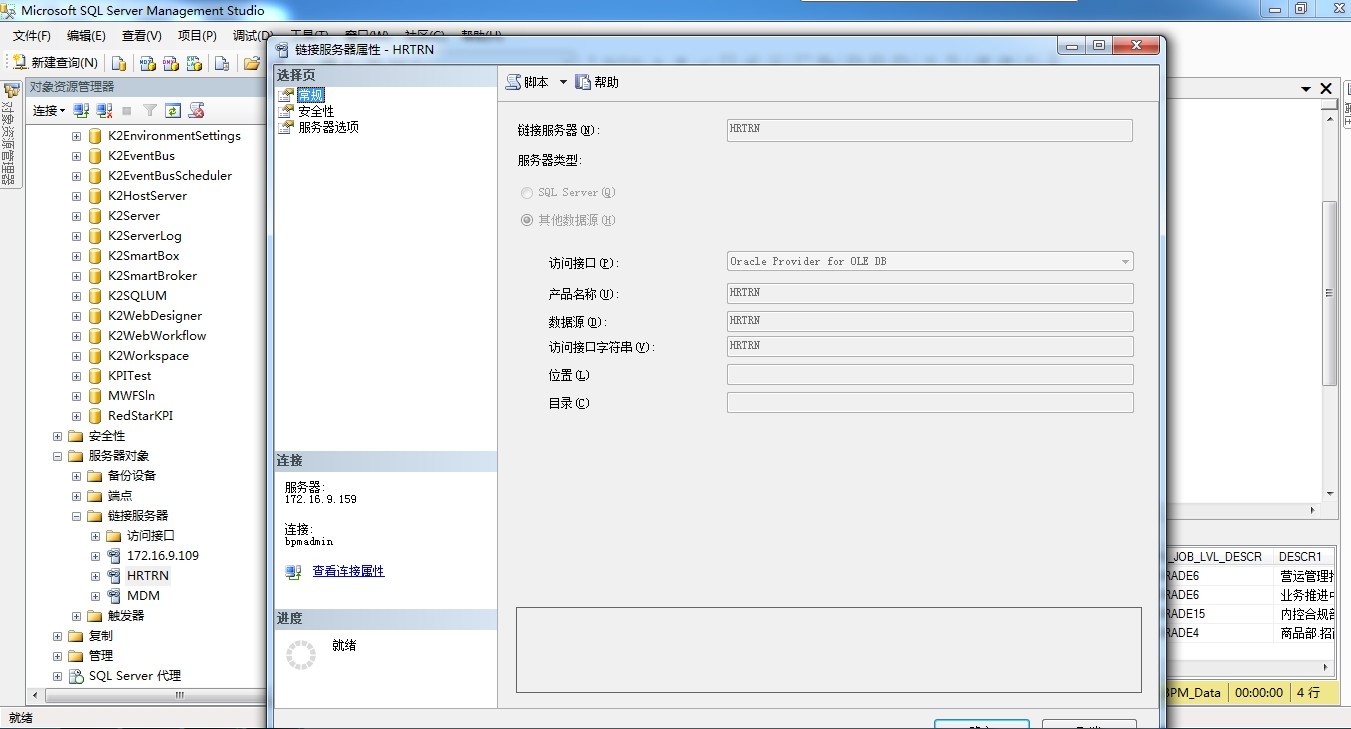Screen dimensions: 1351x729
Task: Click the MDM linked server icon
Action: 113,596
